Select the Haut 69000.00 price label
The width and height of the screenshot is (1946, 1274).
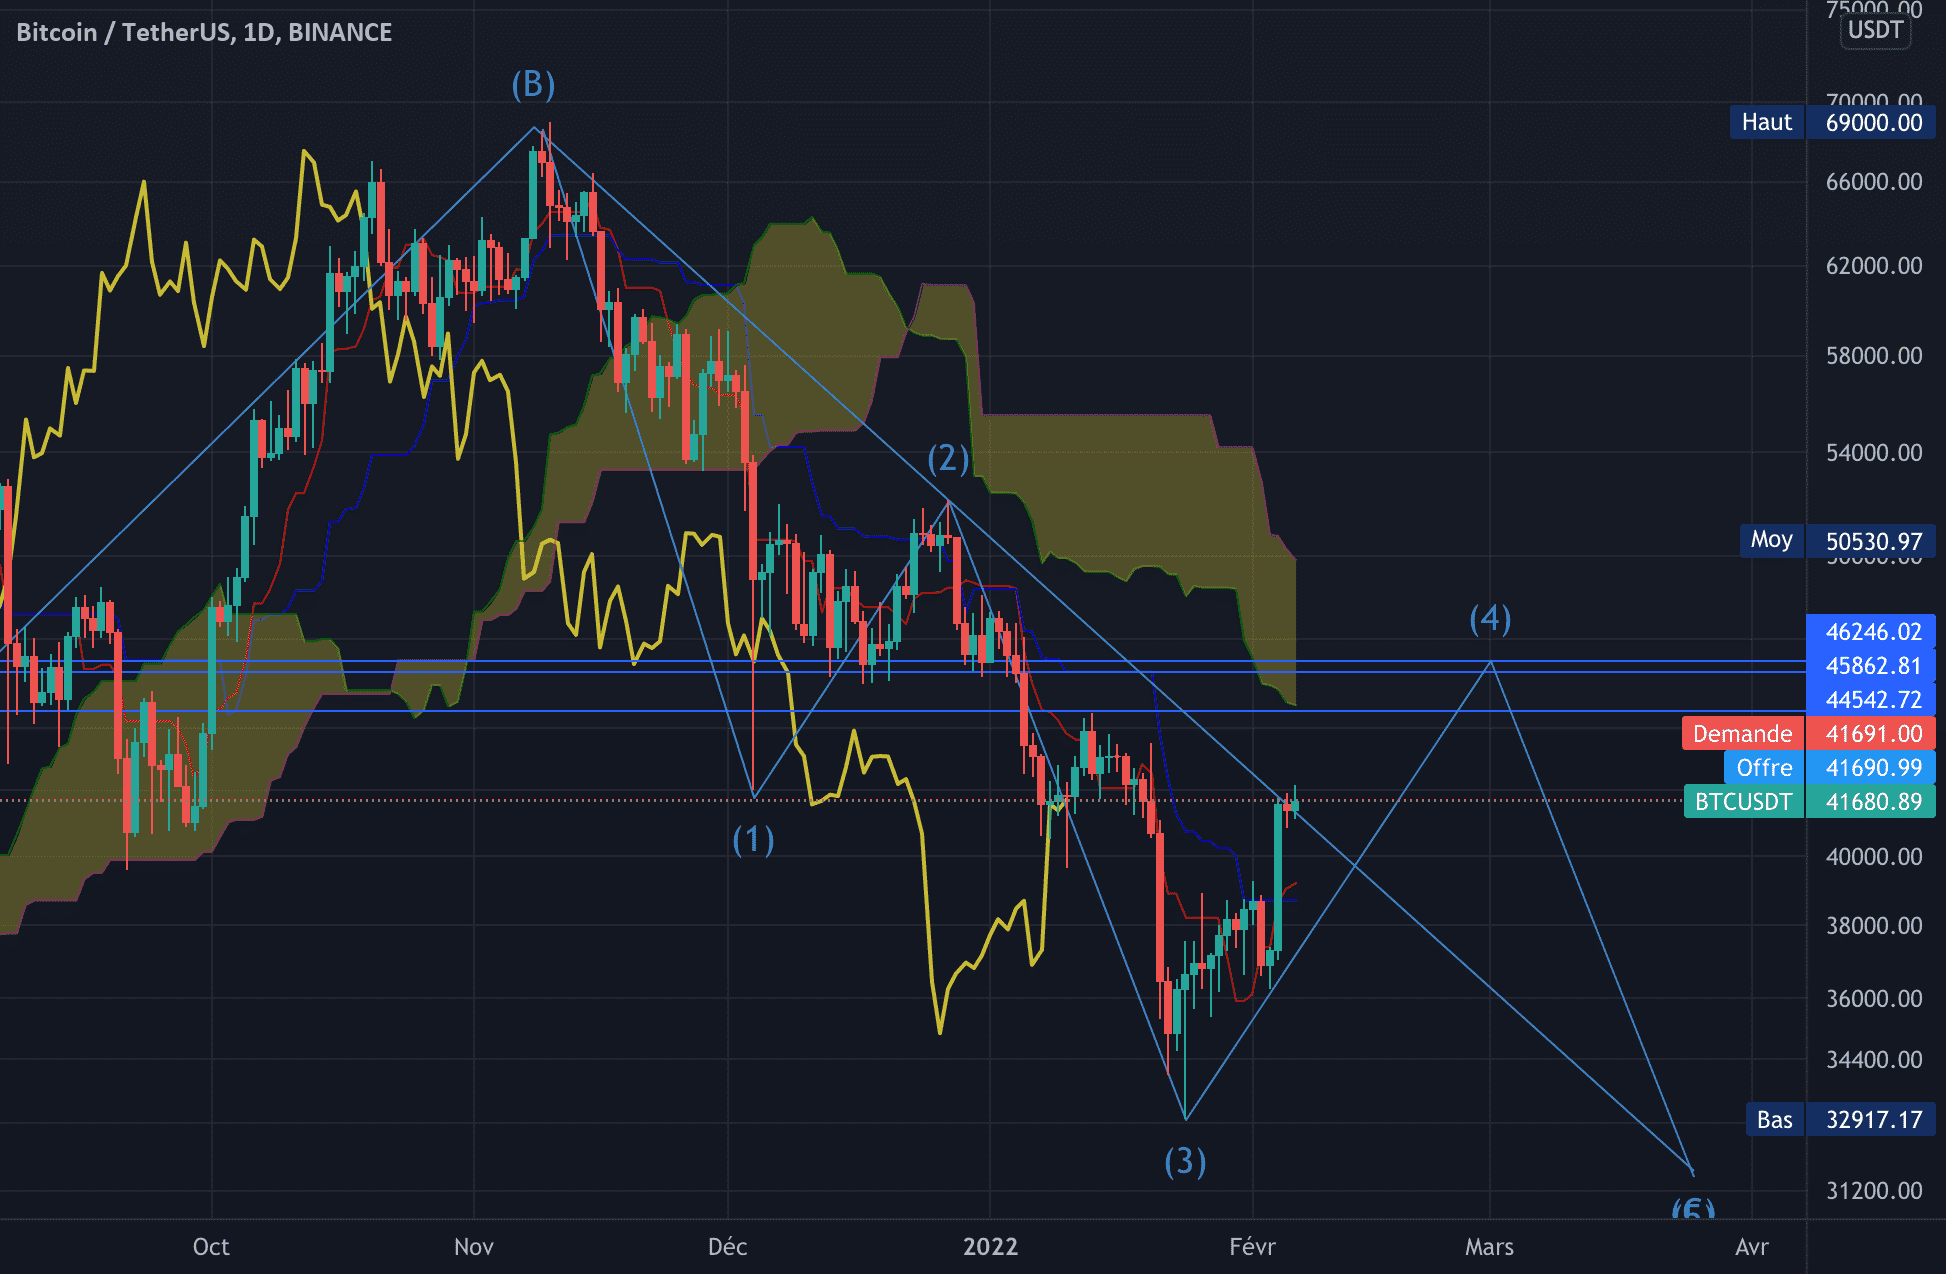tap(1833, 123)
